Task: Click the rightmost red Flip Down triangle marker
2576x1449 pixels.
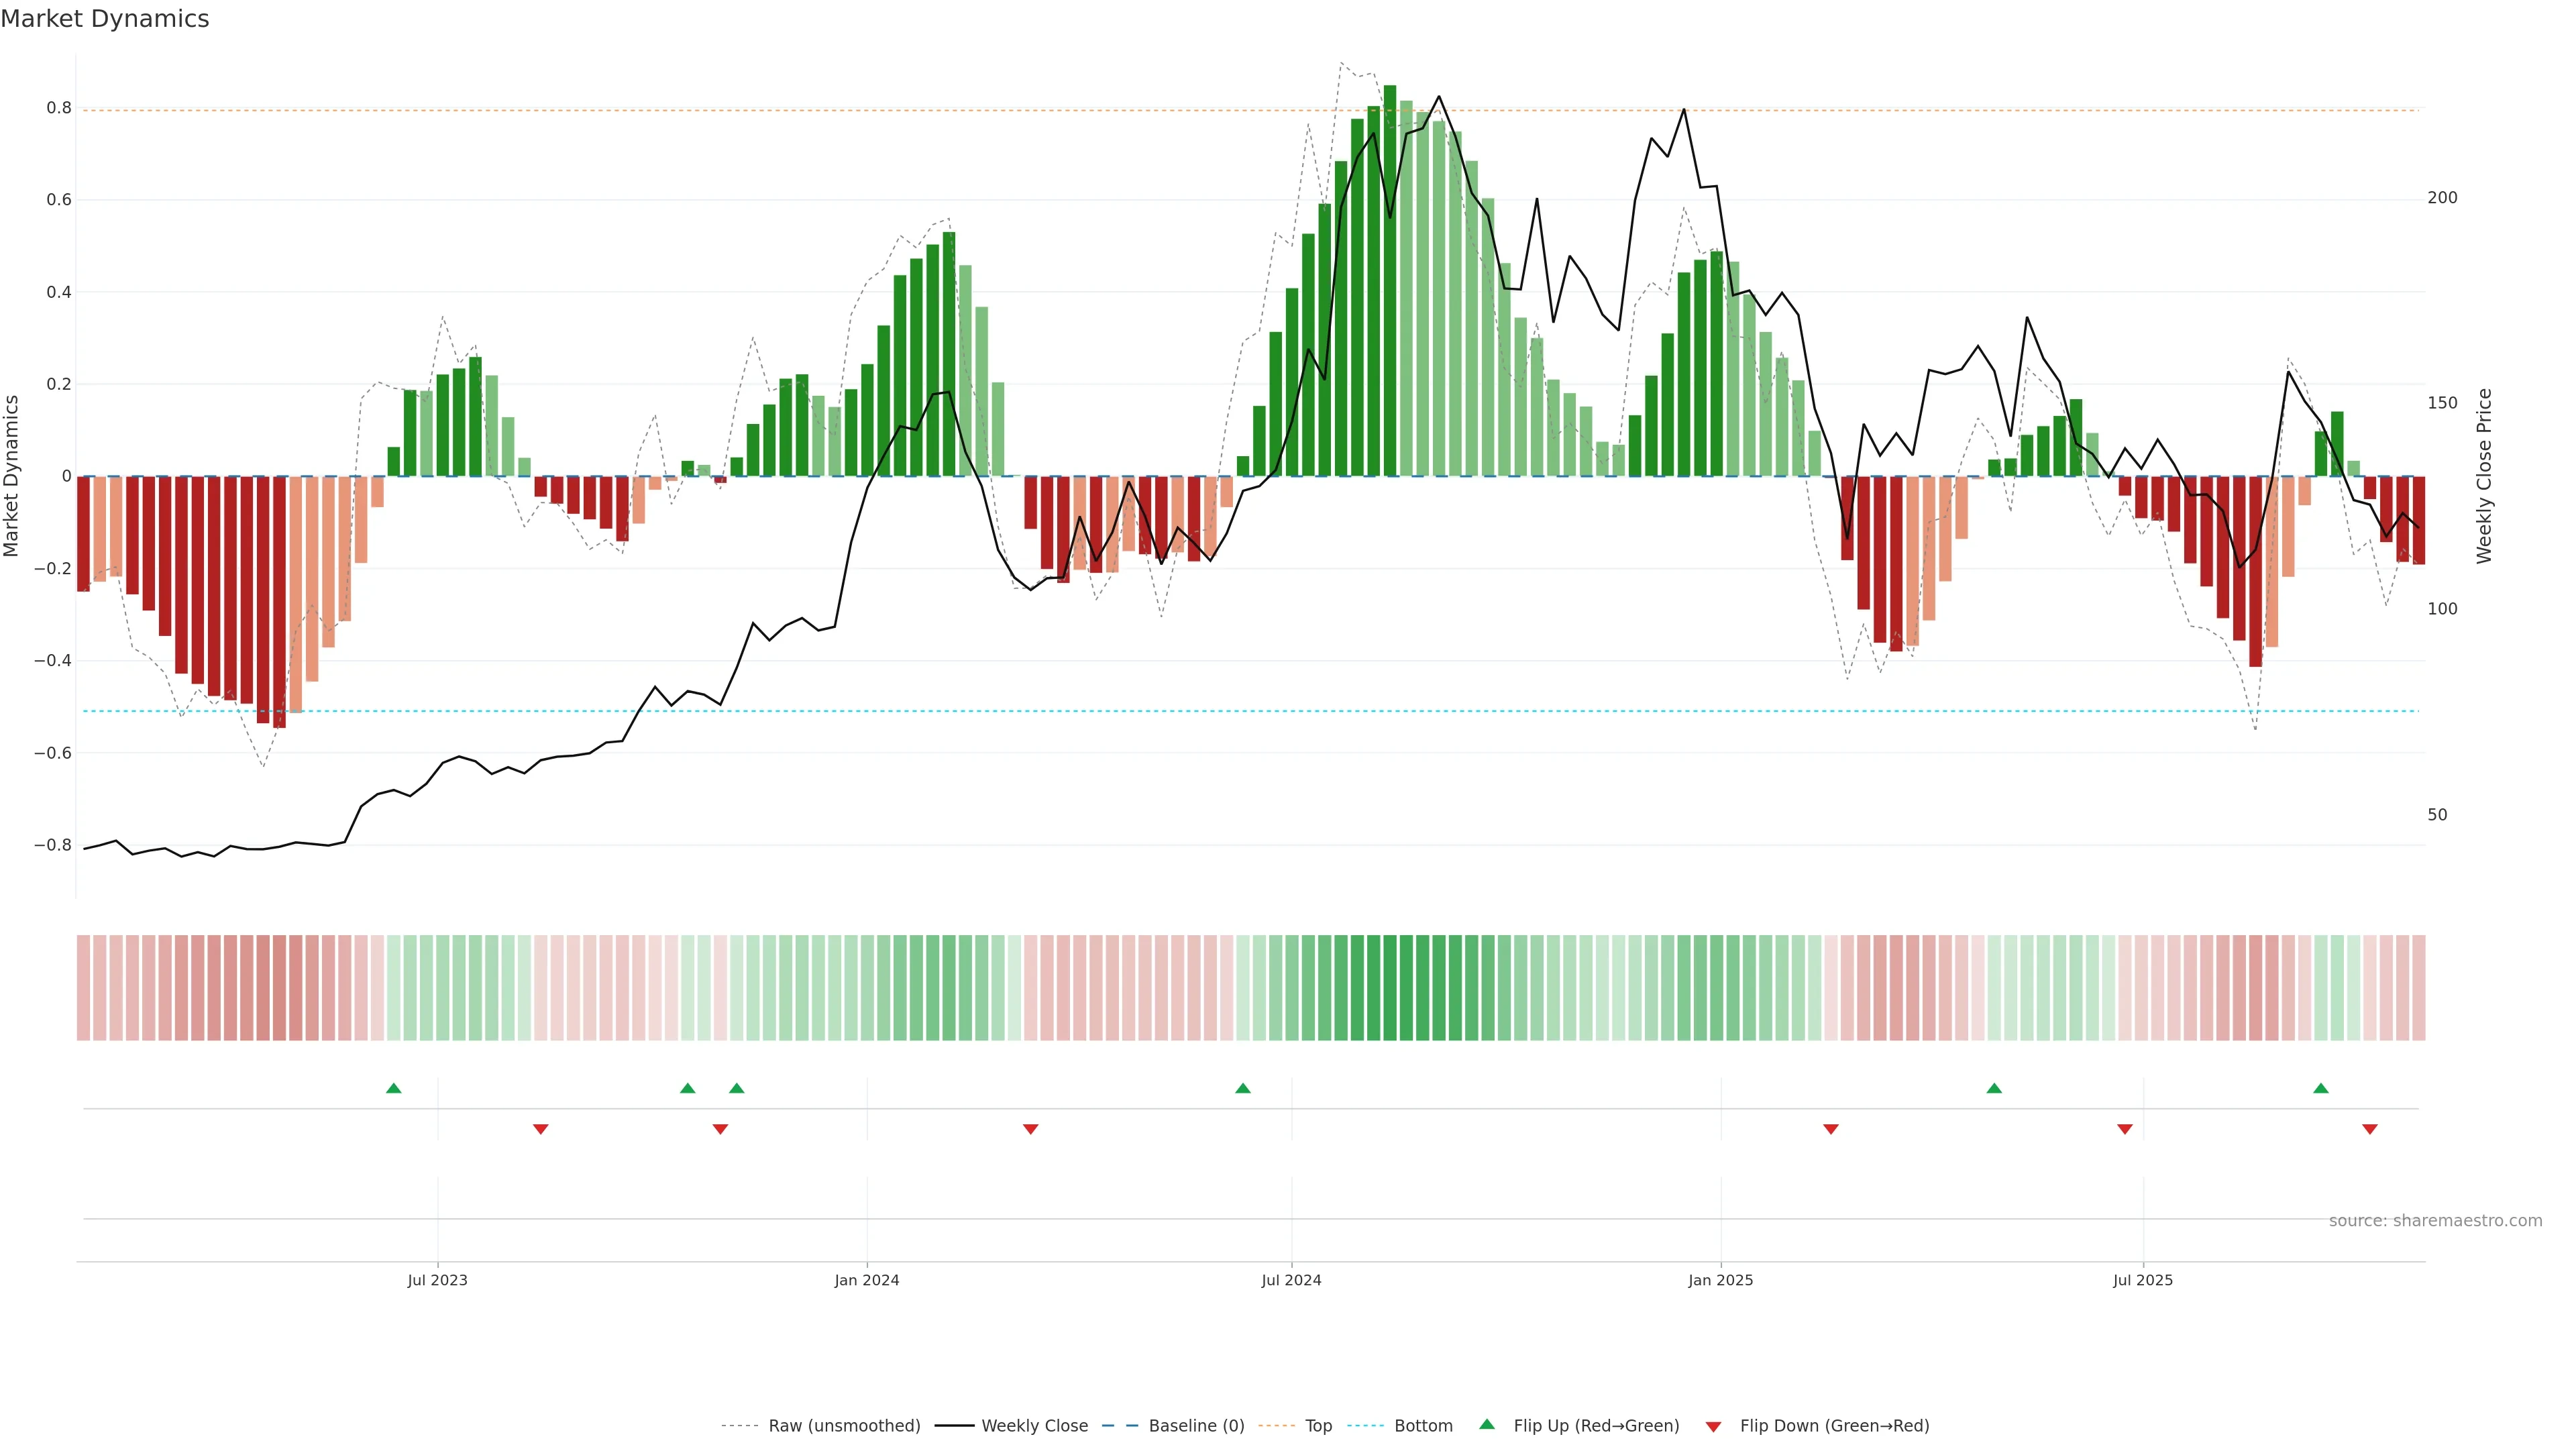Action: point(2370,1129)
